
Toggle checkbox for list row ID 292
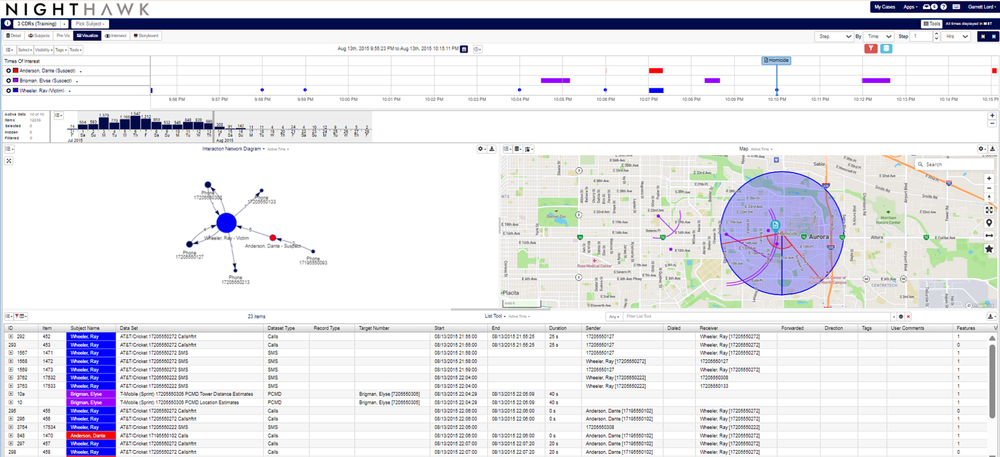point(10,336)
